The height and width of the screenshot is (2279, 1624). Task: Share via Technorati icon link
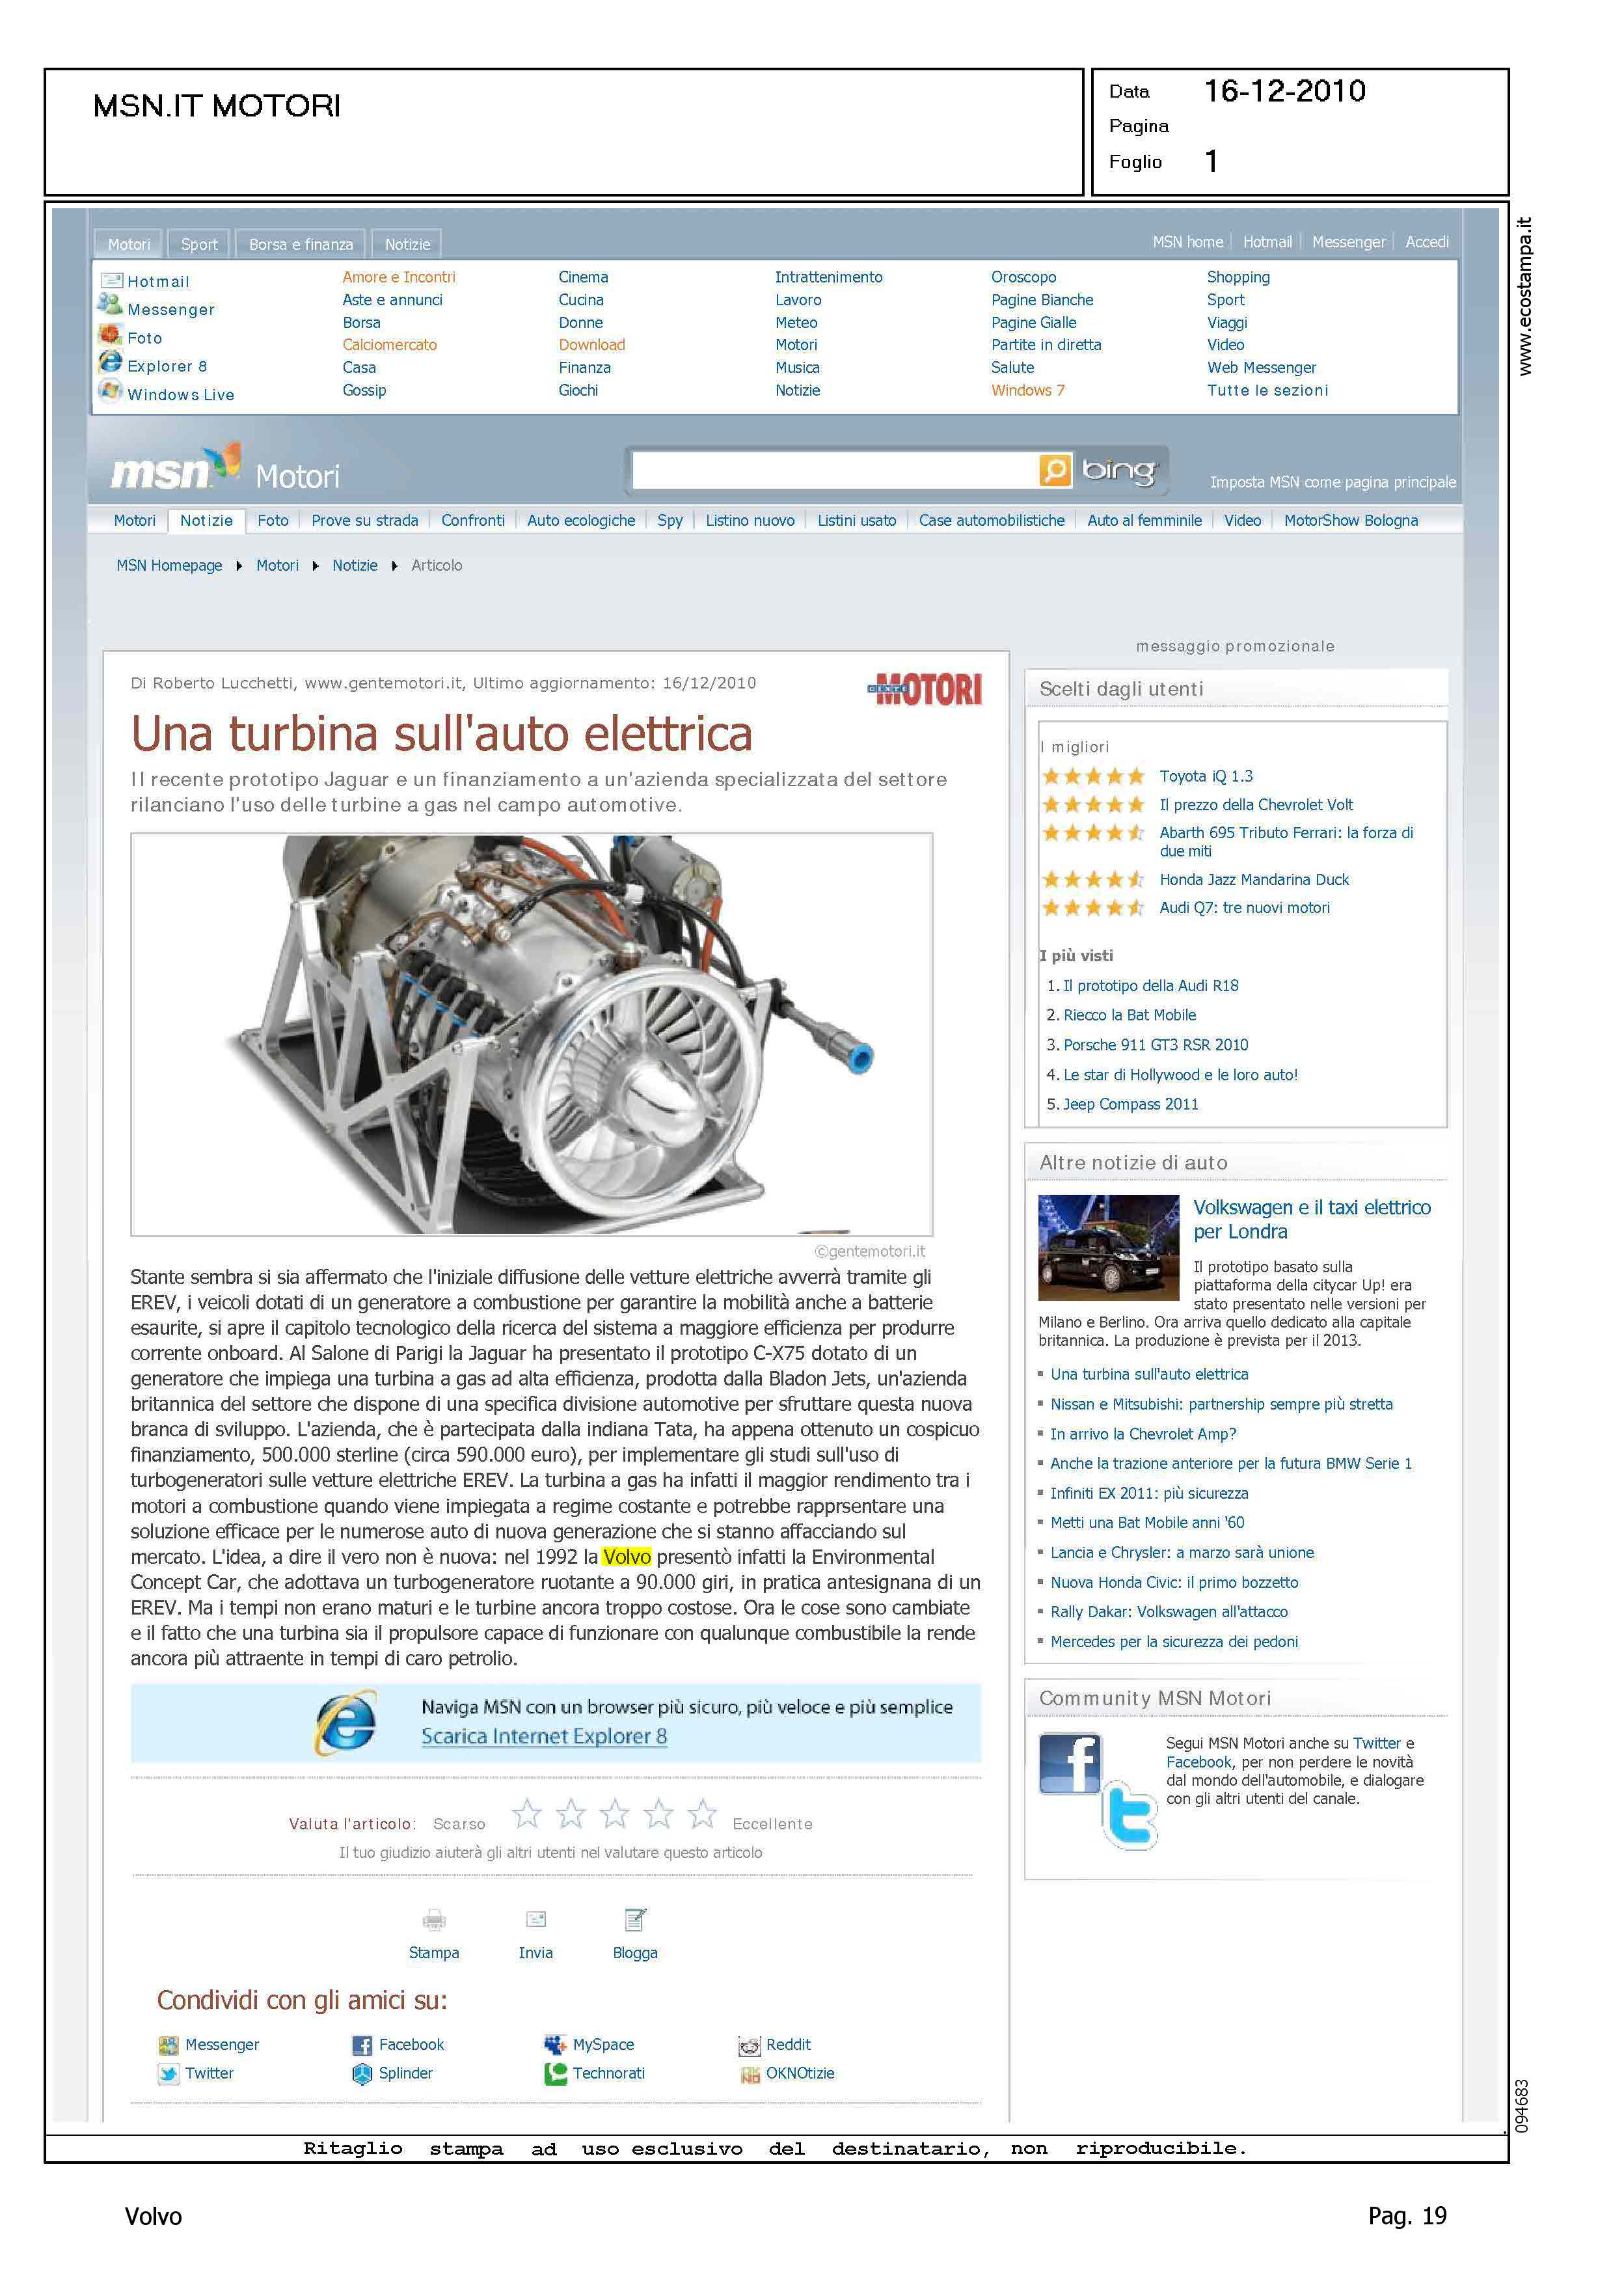point(555,2074)
